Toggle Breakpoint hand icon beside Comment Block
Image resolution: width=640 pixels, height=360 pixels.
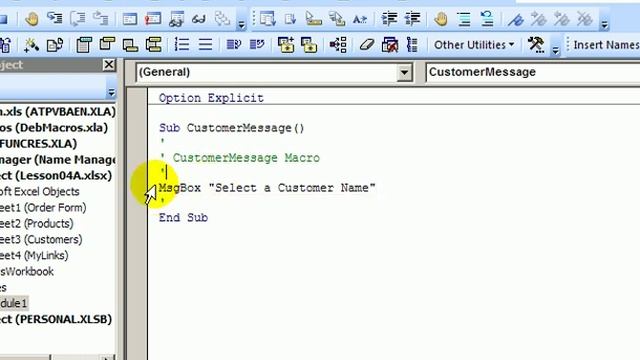click(441, 19)
